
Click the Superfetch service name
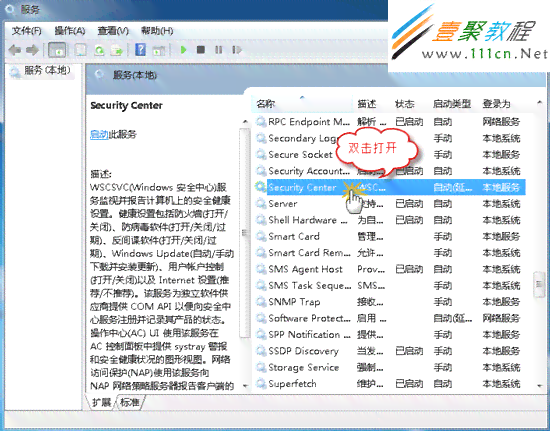coord(292,384)
